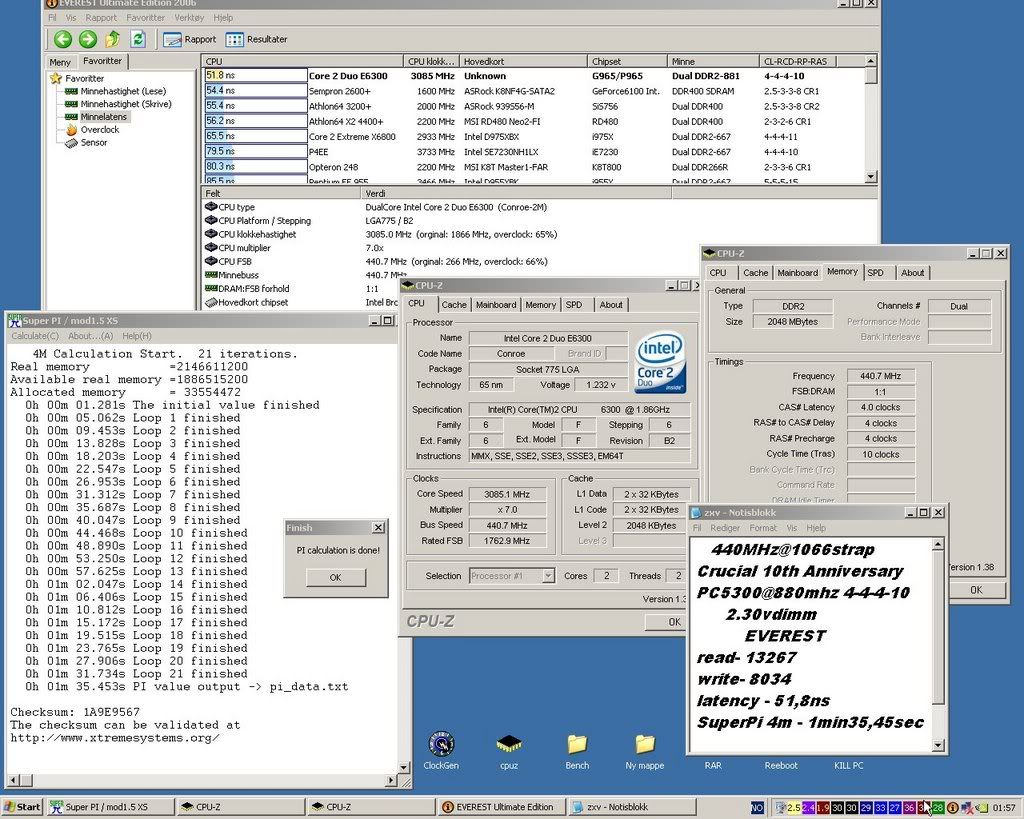Click the left arrow of Super PI horizontal scrollbar
Image resolution: width=1024 pixels, height=819 pixels.
12,780
